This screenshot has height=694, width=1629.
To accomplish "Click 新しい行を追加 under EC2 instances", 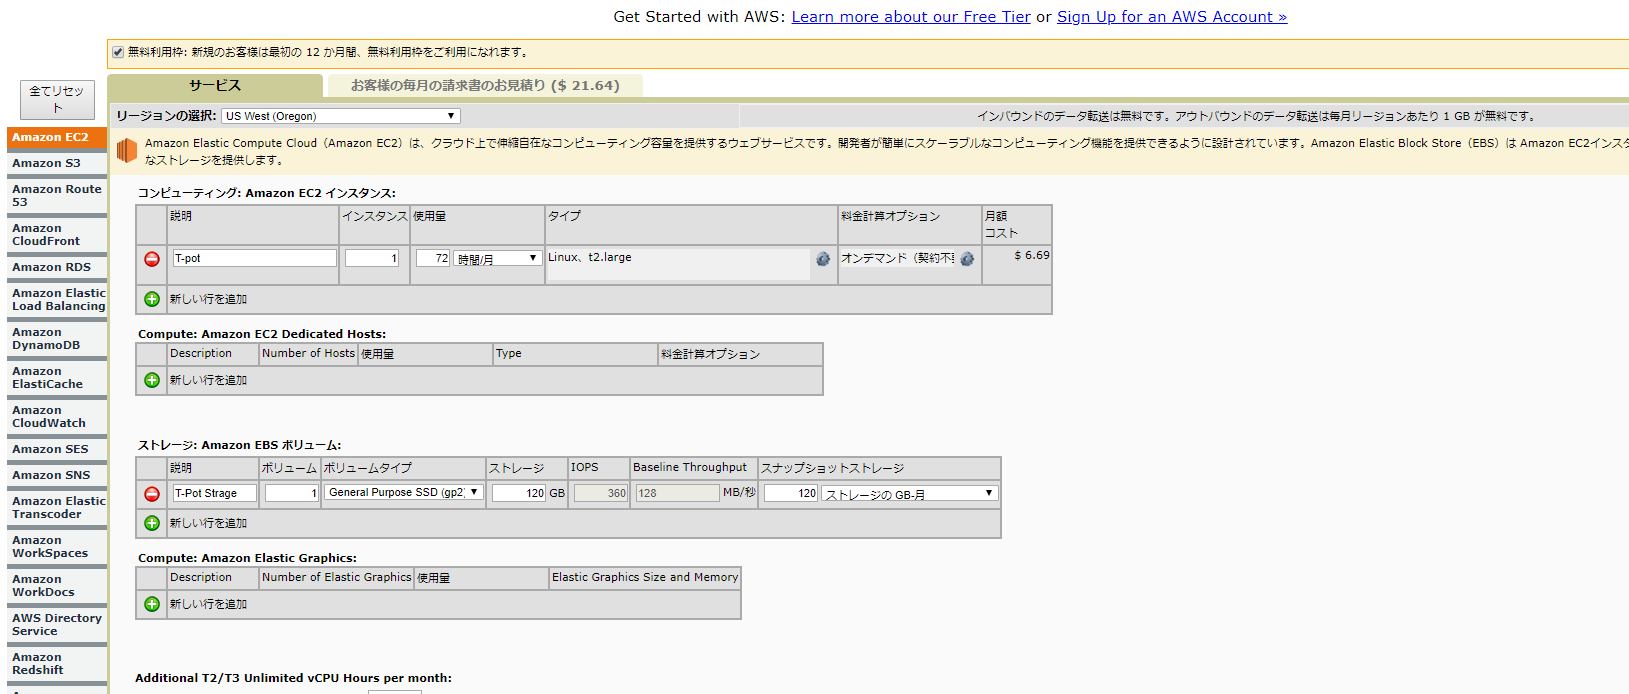I will point(208,299).
